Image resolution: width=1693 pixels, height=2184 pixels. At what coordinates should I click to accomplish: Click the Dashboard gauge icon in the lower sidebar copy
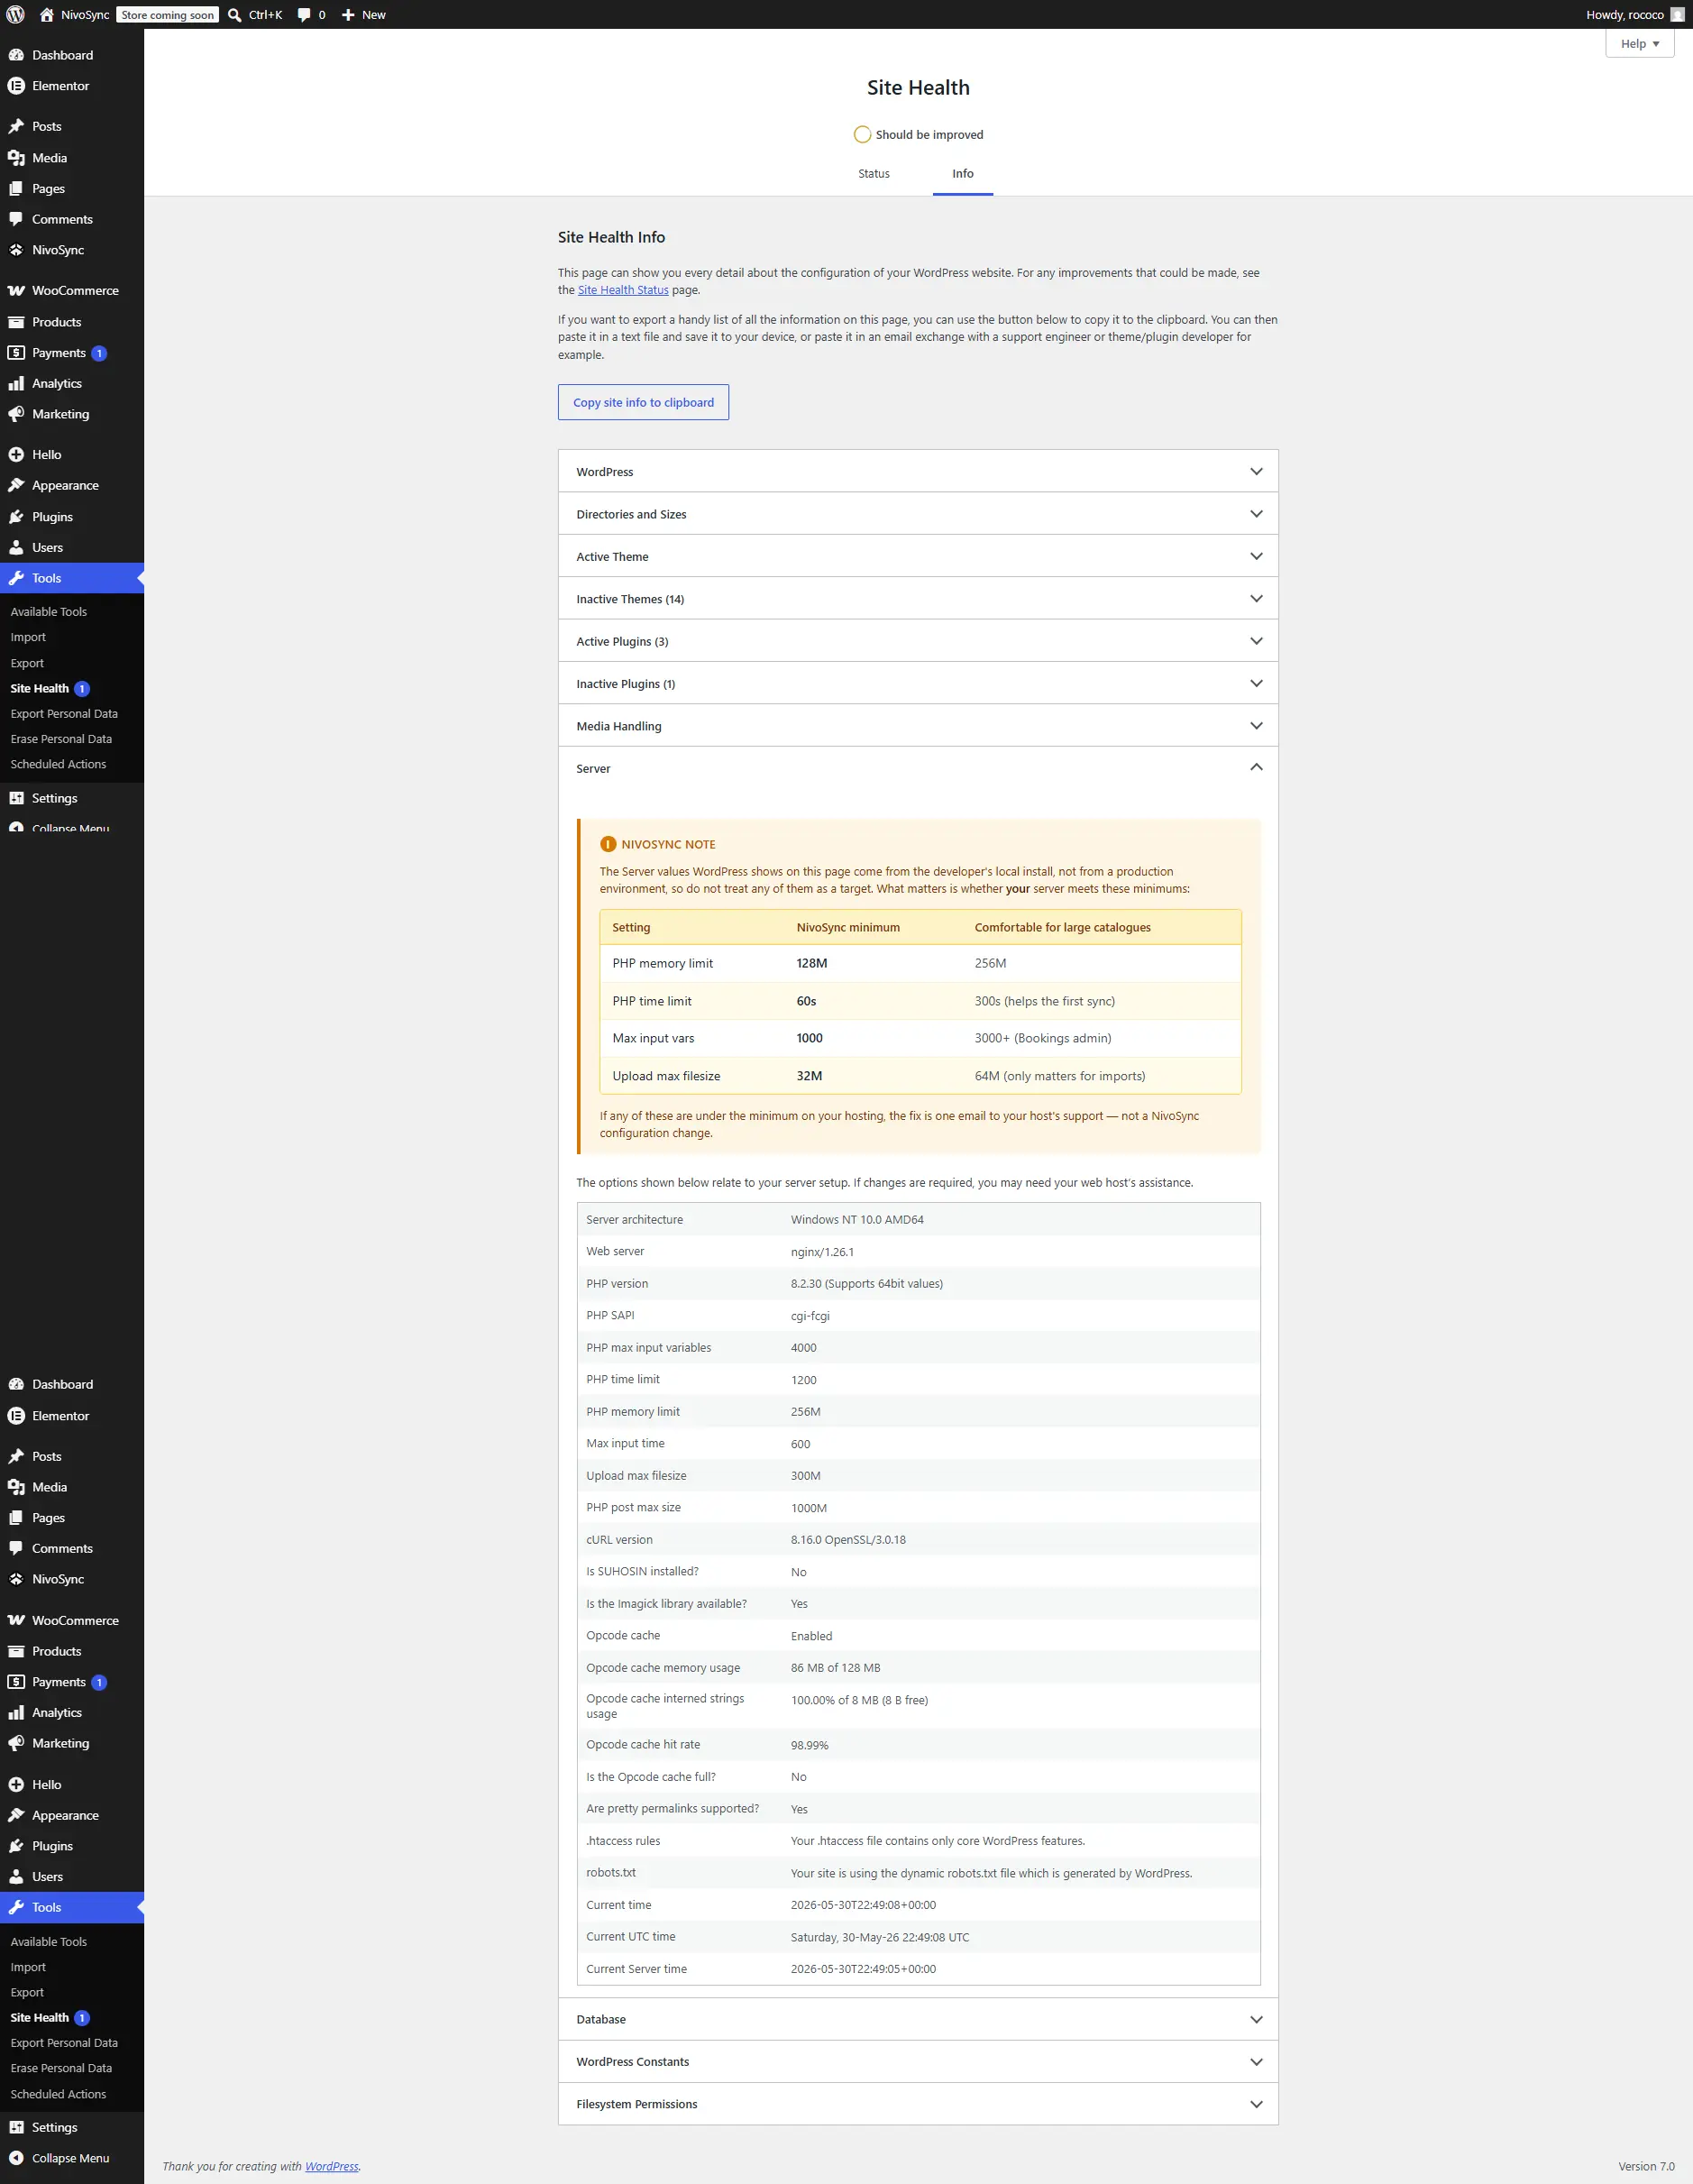(16, 1384)
